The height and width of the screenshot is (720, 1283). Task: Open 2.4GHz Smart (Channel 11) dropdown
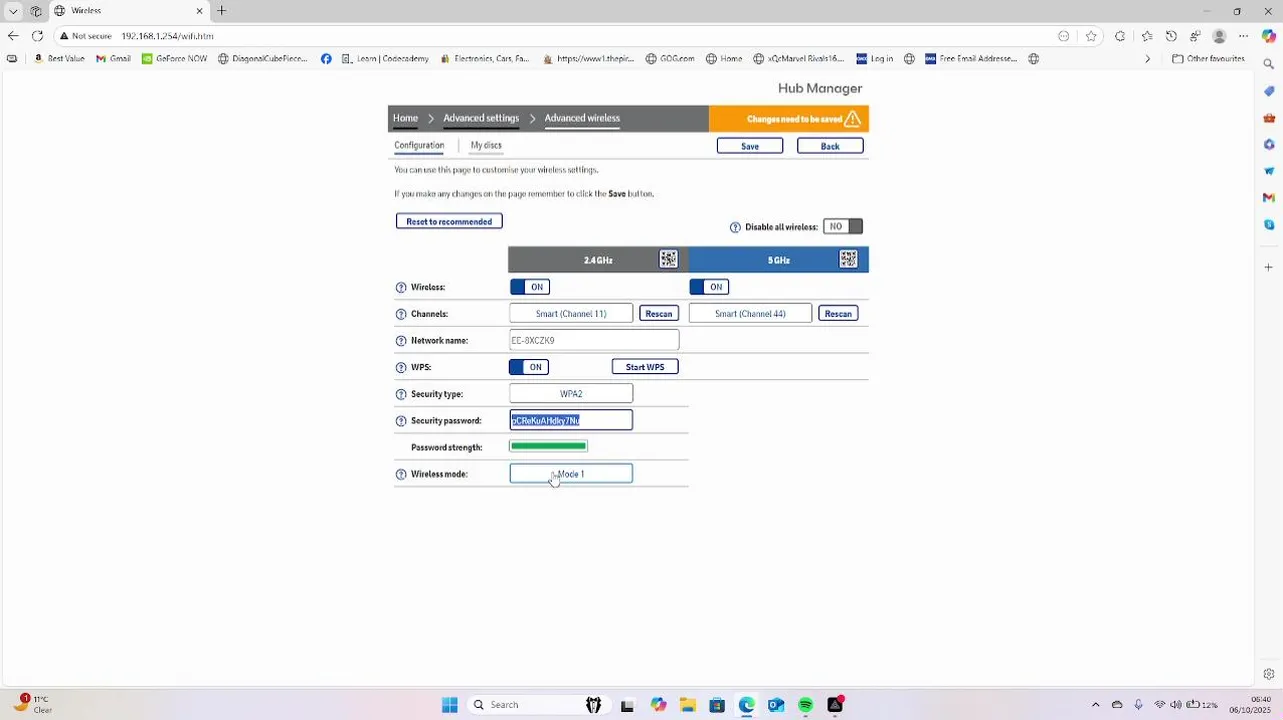tap(571, 314)
